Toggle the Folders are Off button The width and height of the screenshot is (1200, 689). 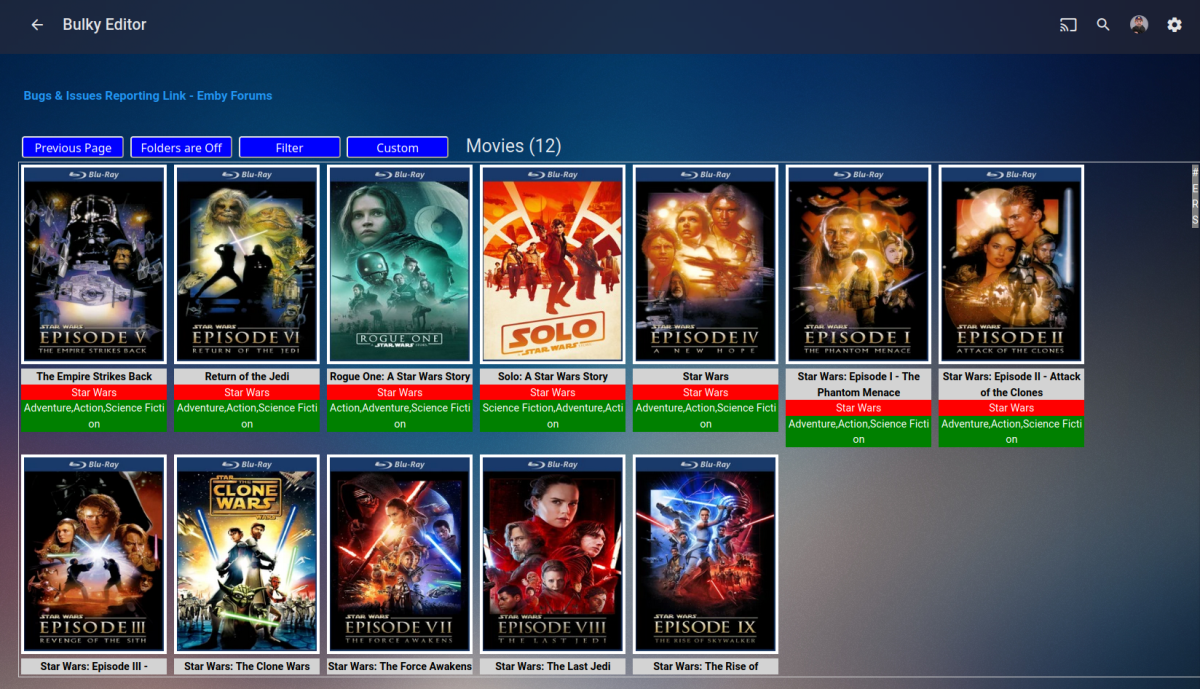[x=181, y=147]
